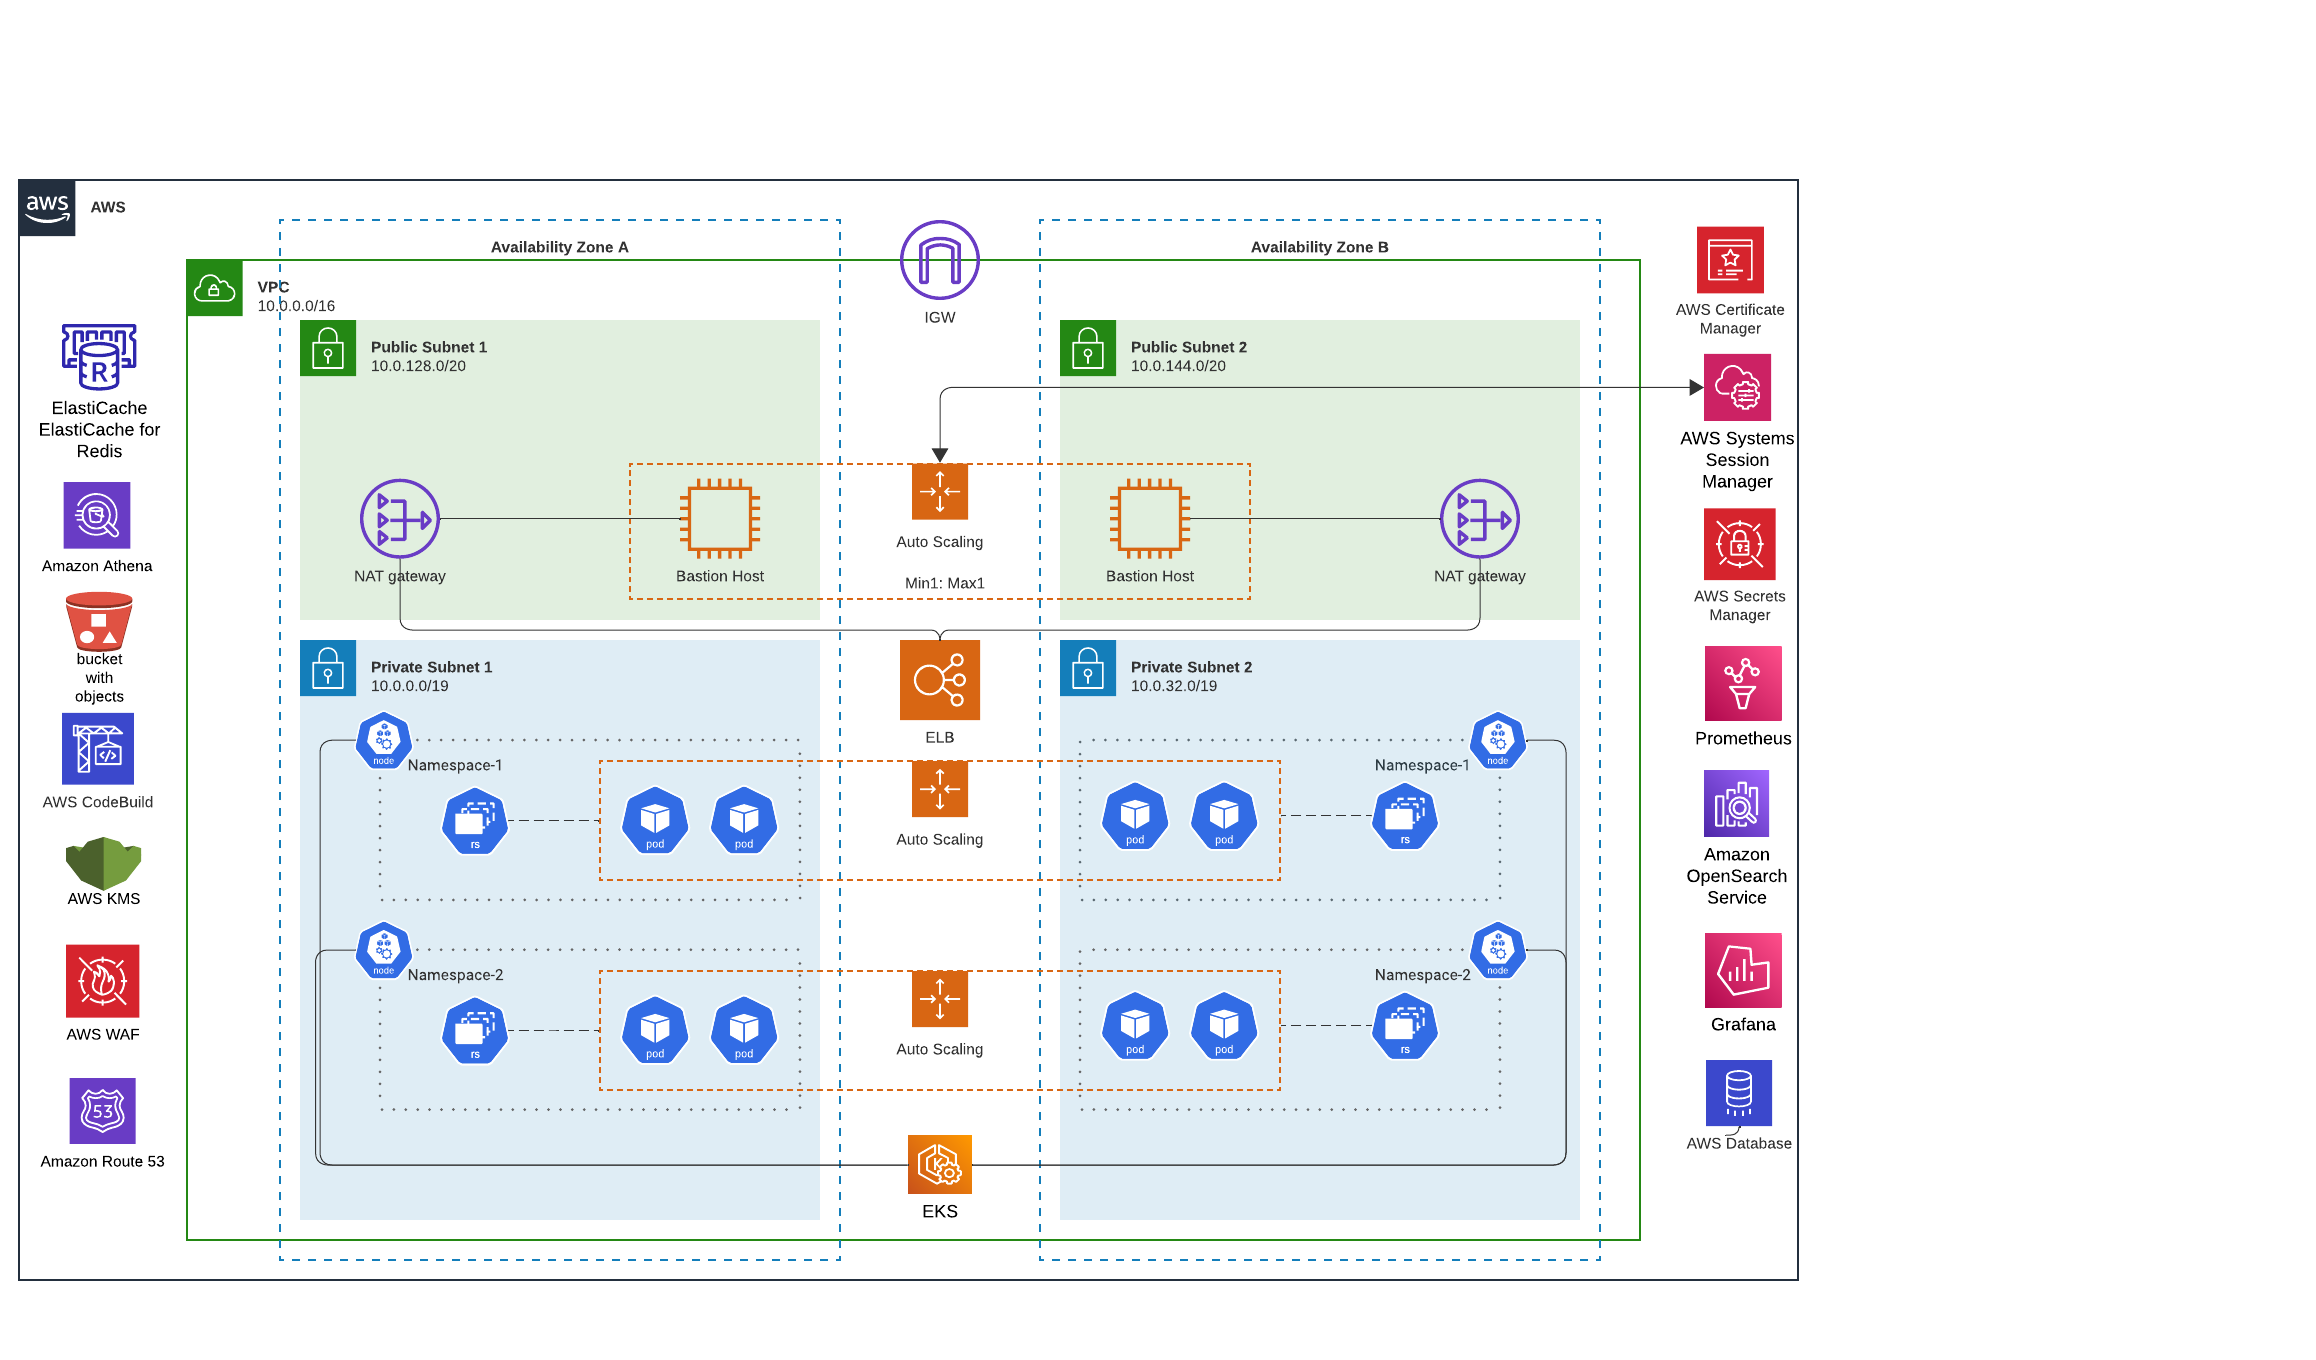The width and height of the screenshot is (2316, 1360).
Task: Click rs replica set icon in Namespace-2, Private Subnet 1
Action: [x=475, y=1031]
